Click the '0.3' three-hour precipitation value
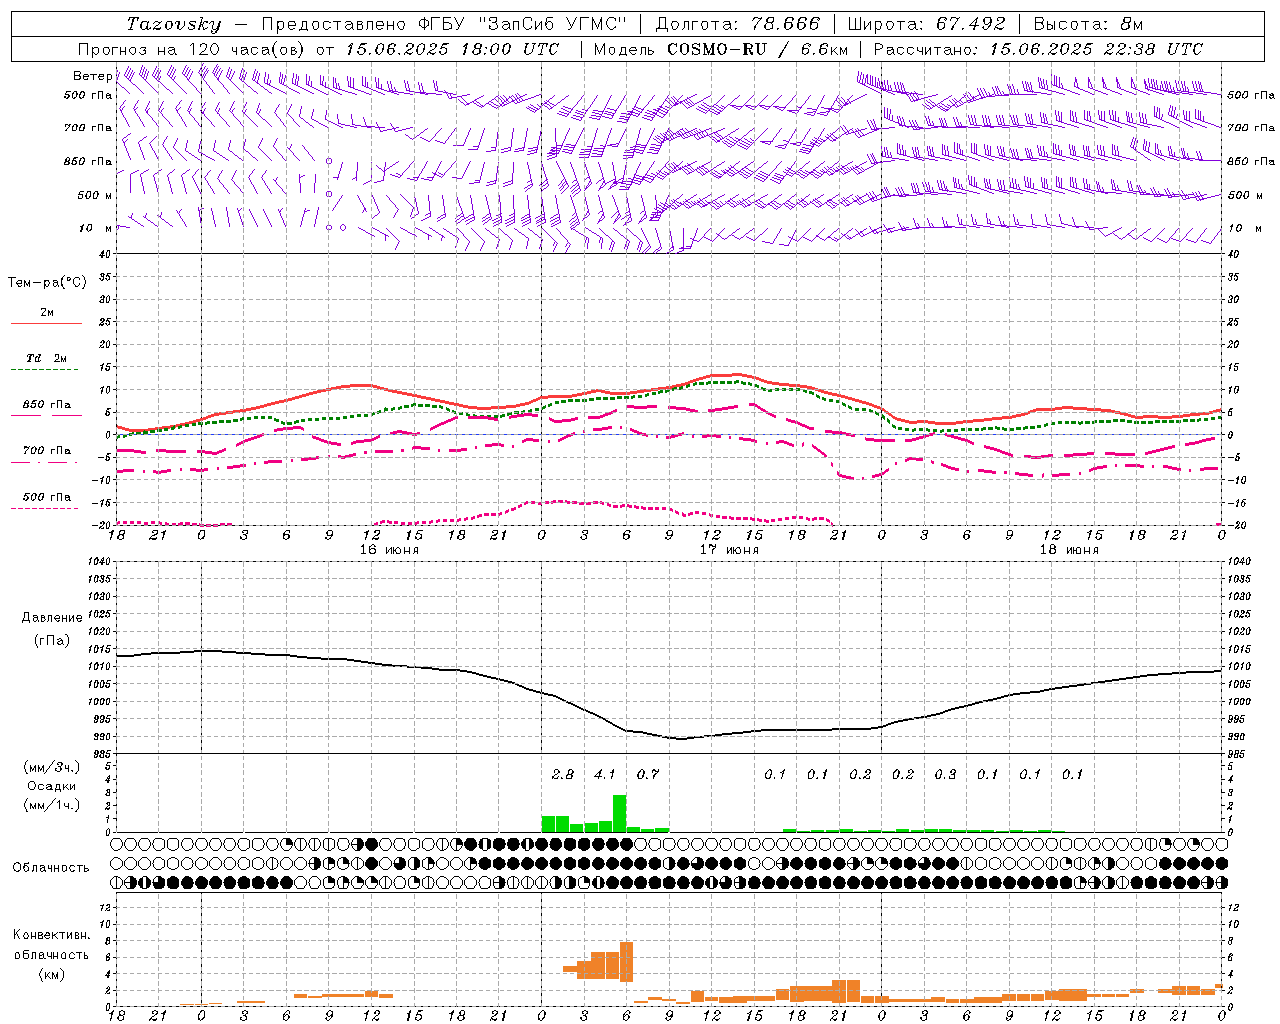Viewport: 1280px width, 1024px height. pyautogui.click(x=945, y=774)
